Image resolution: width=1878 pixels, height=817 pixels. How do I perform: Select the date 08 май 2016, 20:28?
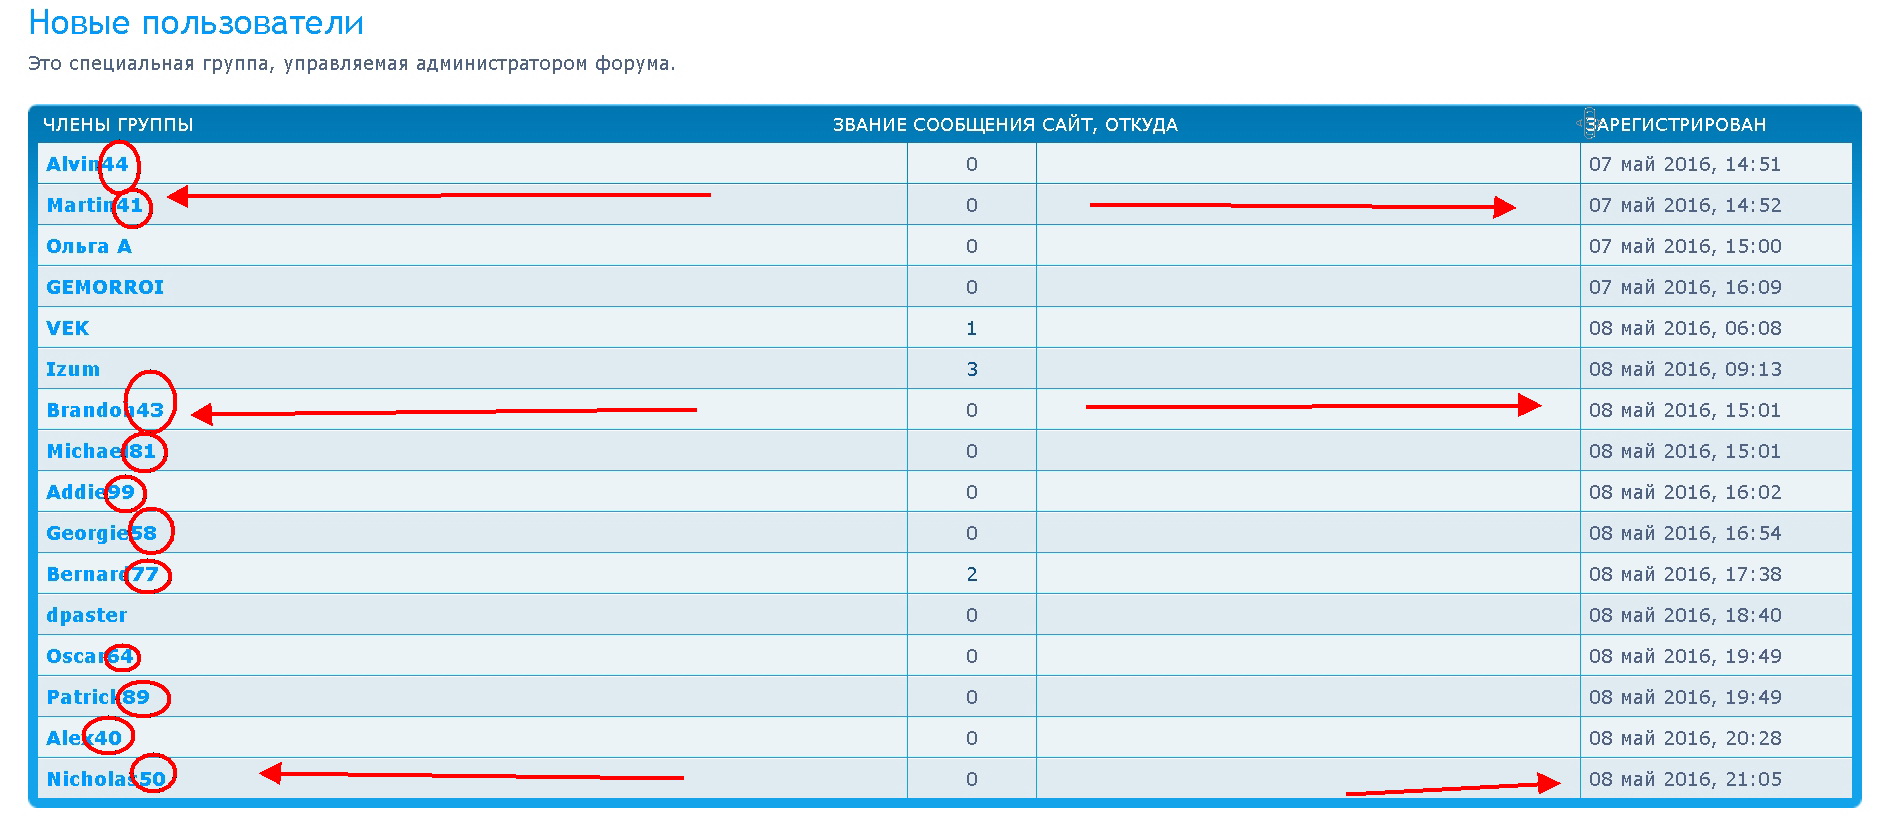[1685, 738]
